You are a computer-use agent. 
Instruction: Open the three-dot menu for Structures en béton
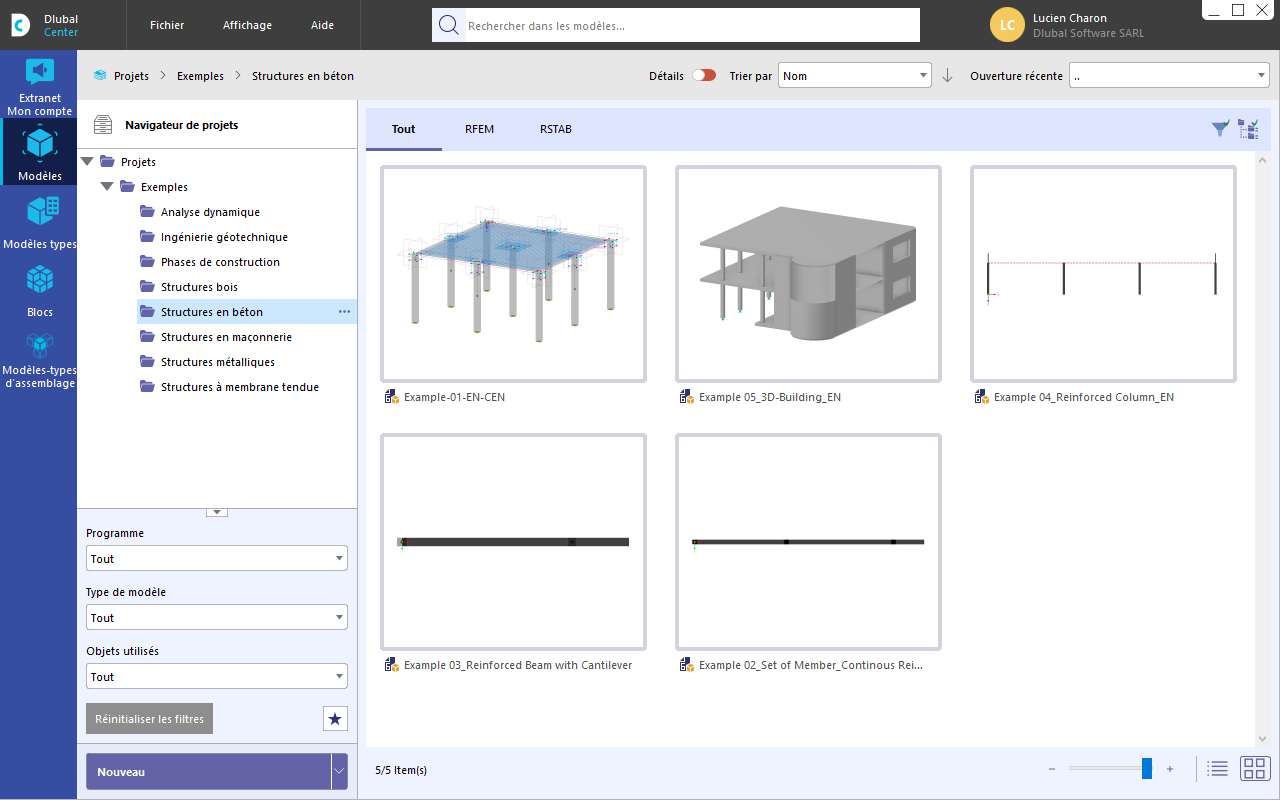click(344, 312)
